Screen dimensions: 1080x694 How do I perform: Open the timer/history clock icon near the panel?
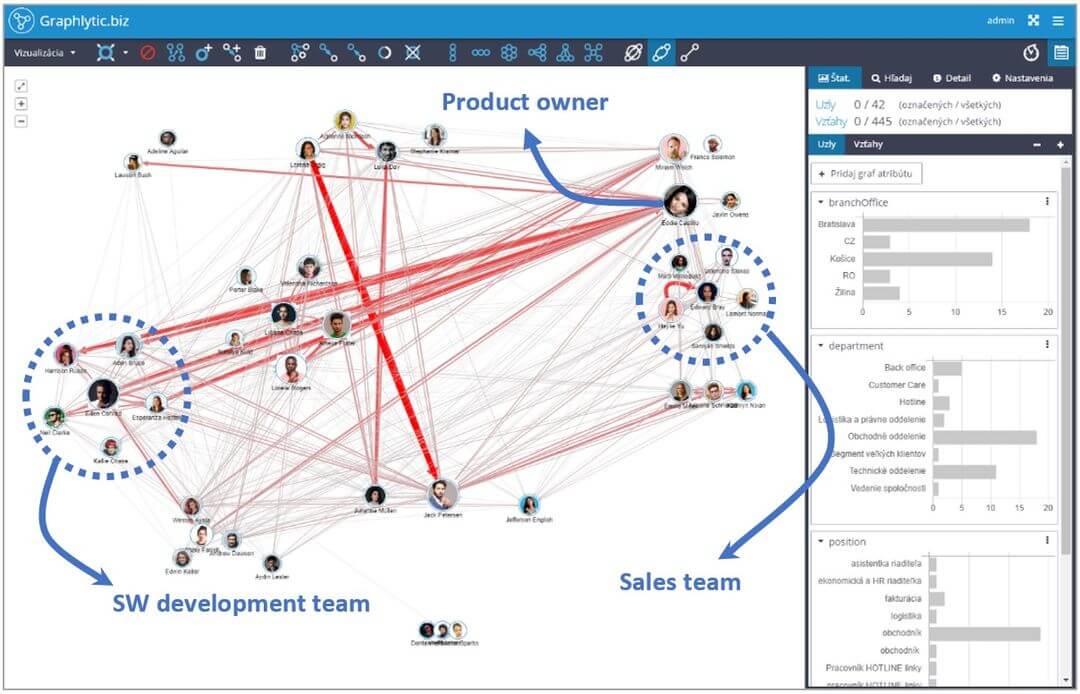pyautogui.click(x=1031, y=51)
